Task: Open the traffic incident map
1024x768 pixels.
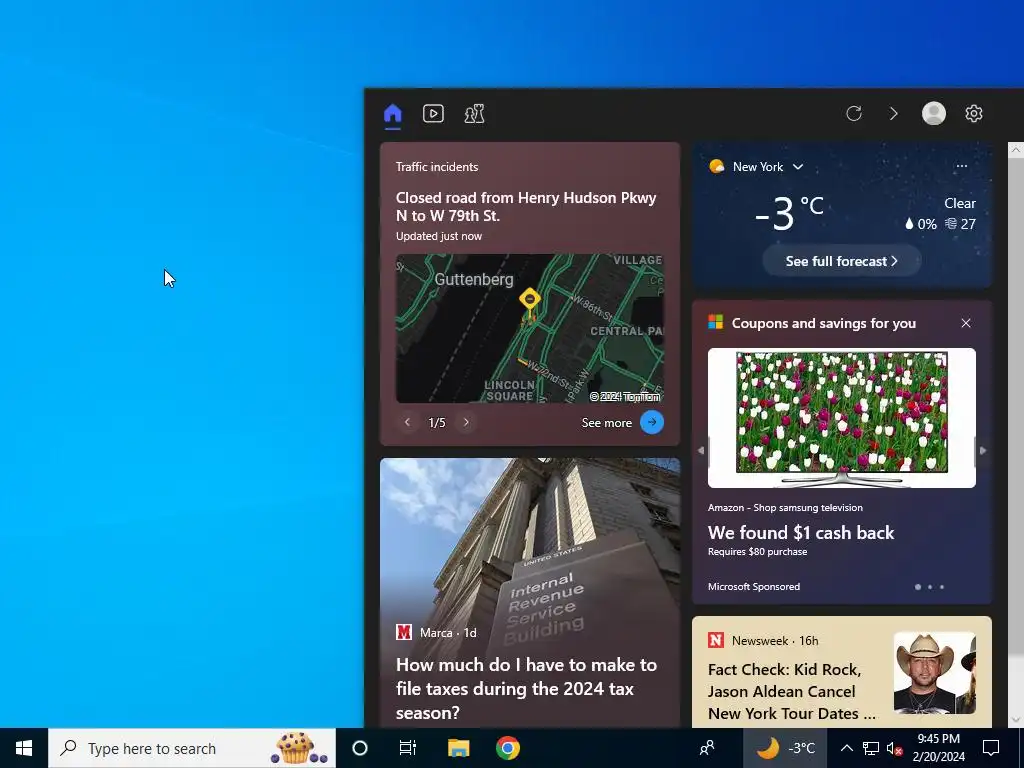Action: pos(530,328)
